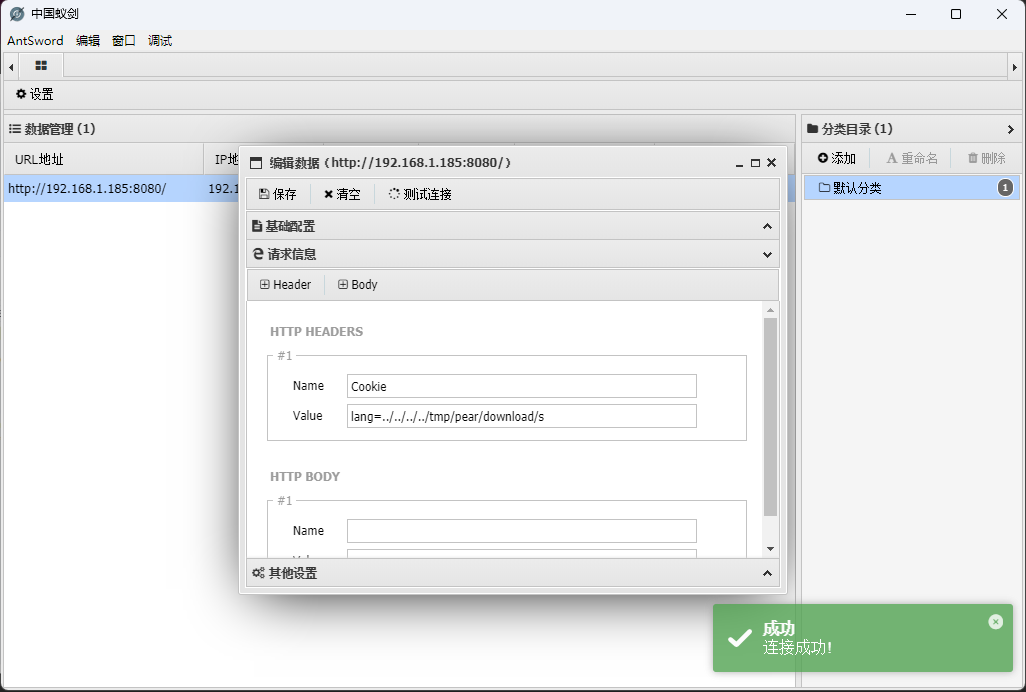Close the 编辑数据 dialog
This screenshot has height=692, width=1026.
pyautogui.click(x=771, y=163)
